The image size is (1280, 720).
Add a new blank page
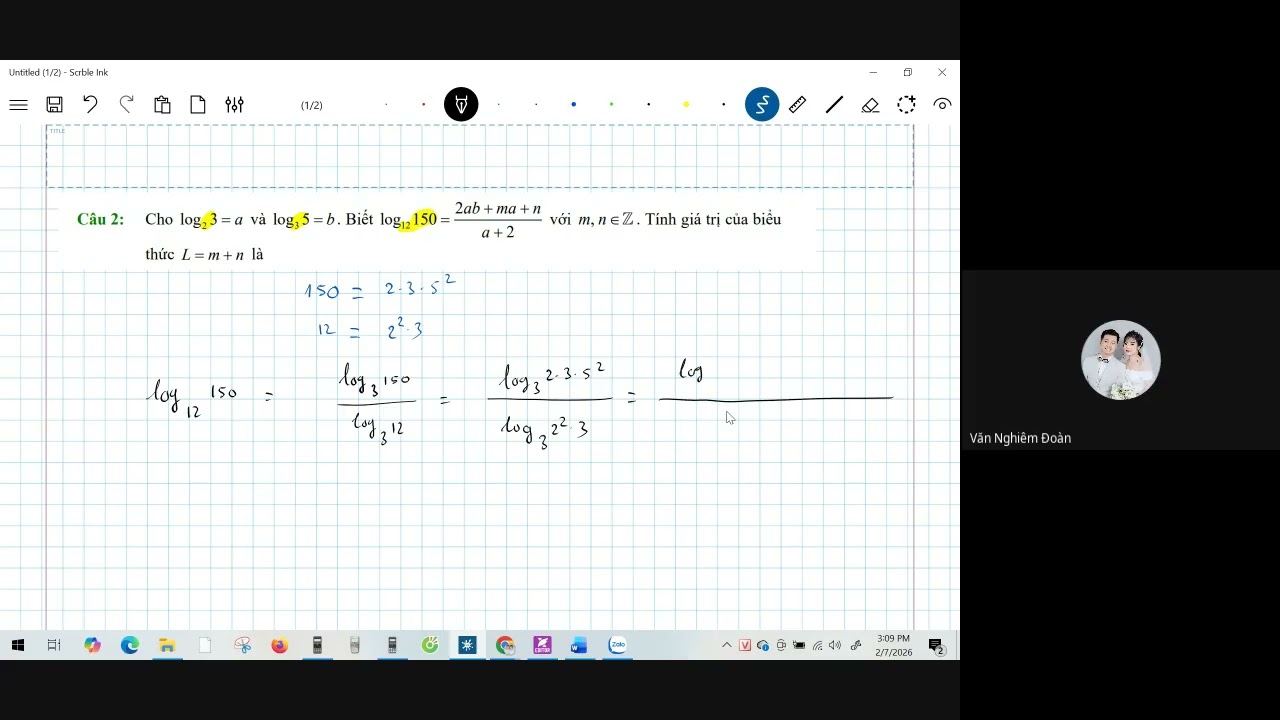pyautogui.click(x=198, y=105)
